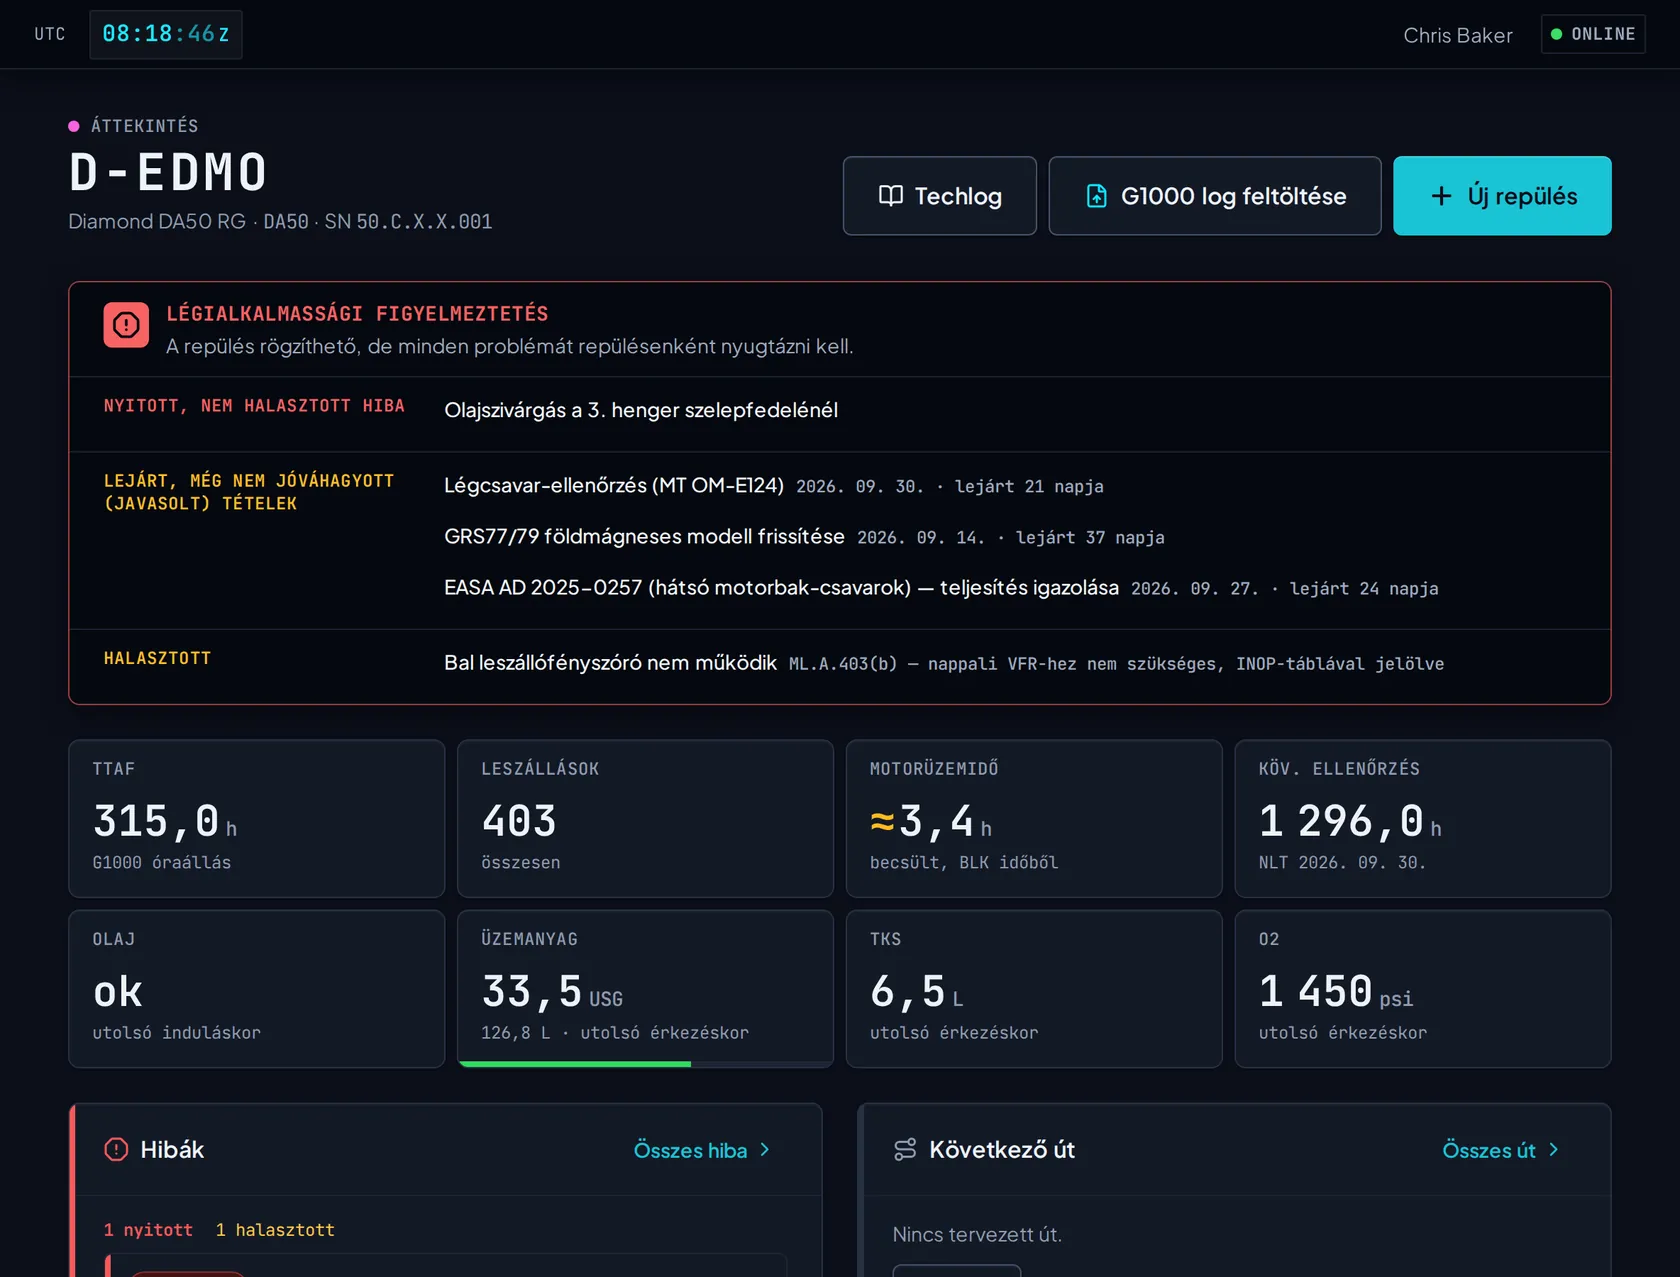Click the G1000 log upload file icon
Viewport: 1680px width, 1277px height.
pyautogui.click(x=1097, y=196)
